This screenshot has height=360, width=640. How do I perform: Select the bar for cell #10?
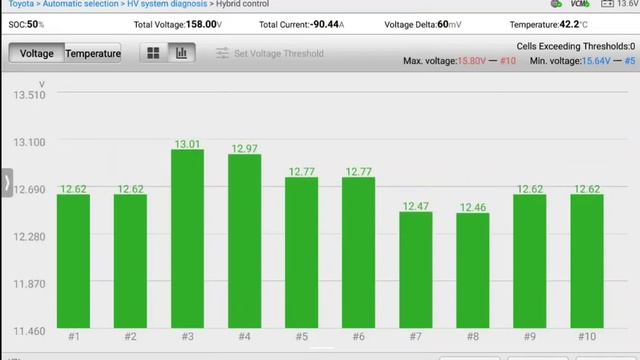pyautogui.click(x=587, y=261)
